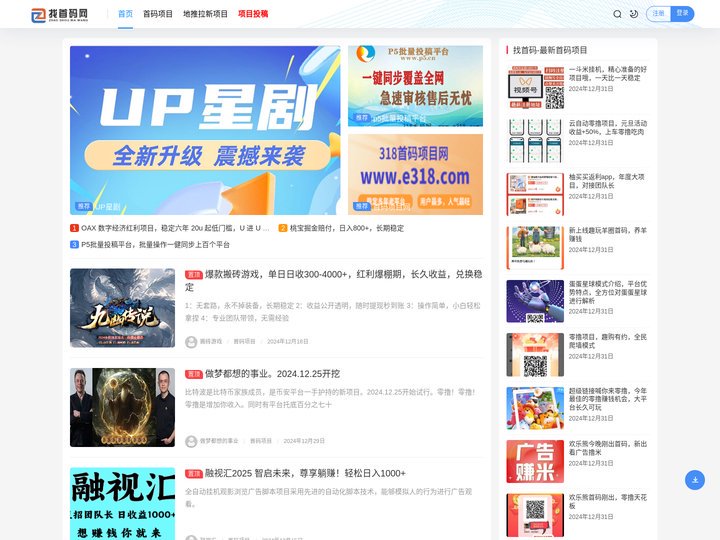The width and height of the screenshot is (720, 540).
Task: Click the red number 1 rank badge
Action: click(x=74, y=228)
